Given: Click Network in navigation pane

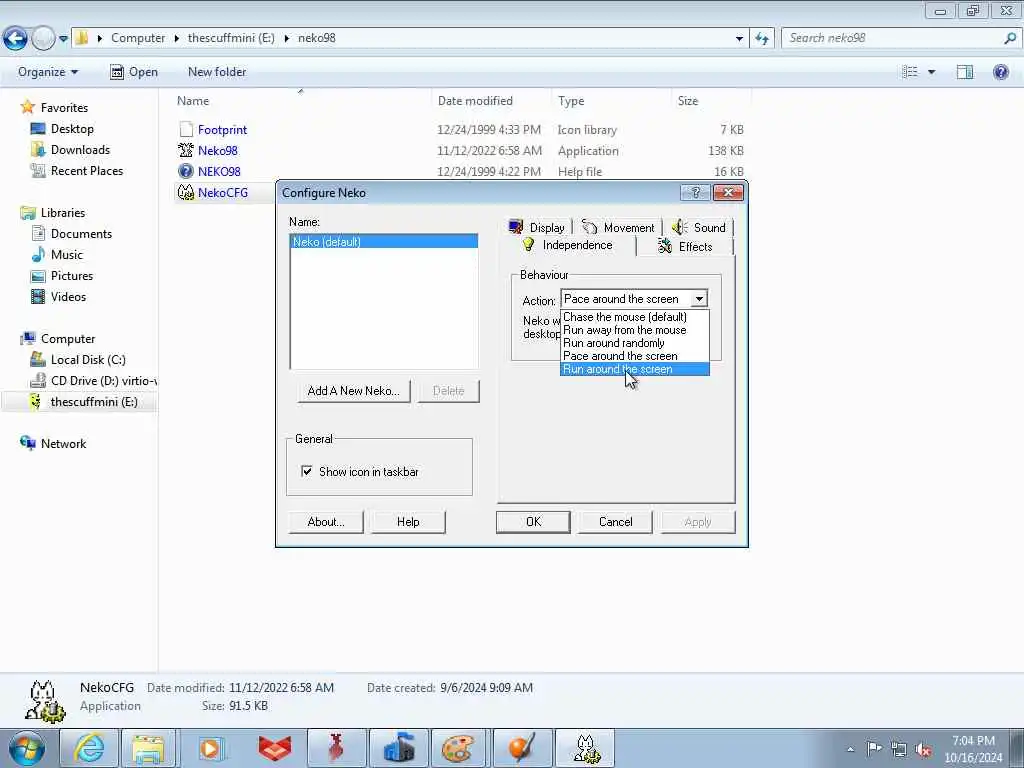Looking at the screenshot, I should coord(63,443).
